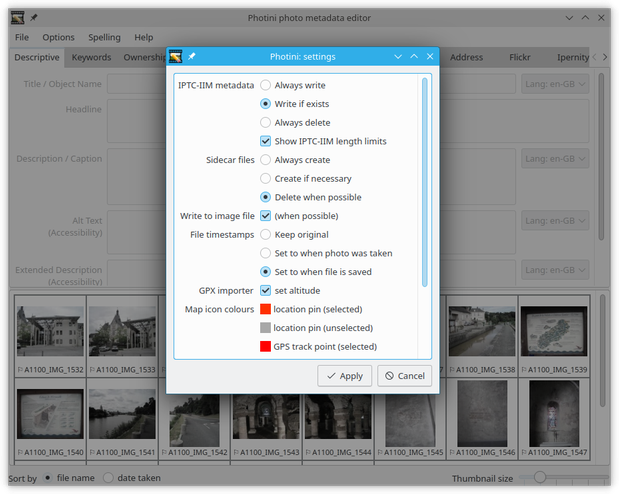Click the Photini app icon in main title bar
The height and width of the screenshot is (494, 619).
[18, 18]
